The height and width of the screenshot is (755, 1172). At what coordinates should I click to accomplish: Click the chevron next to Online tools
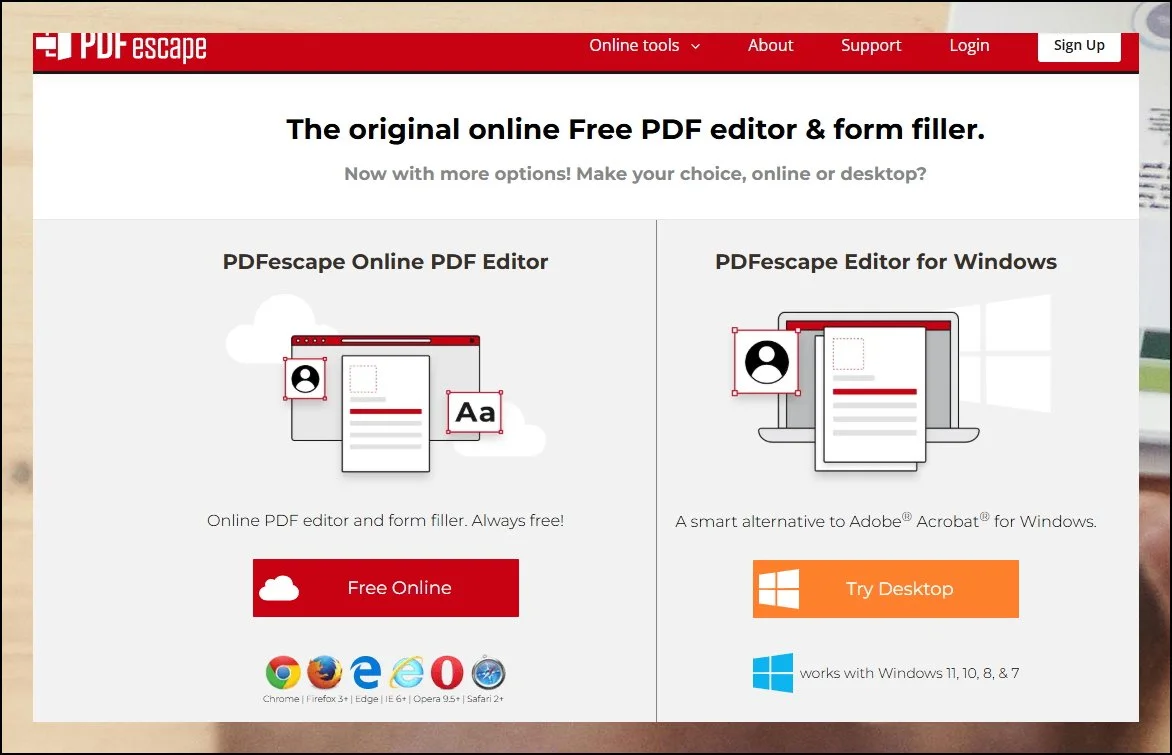tap(696, 47)
